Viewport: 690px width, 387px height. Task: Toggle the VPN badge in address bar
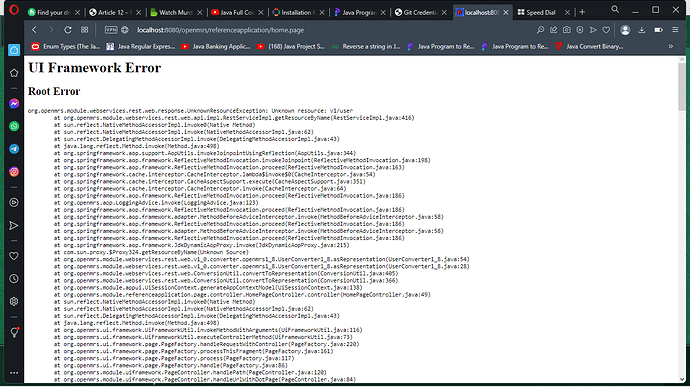[111, 30]
